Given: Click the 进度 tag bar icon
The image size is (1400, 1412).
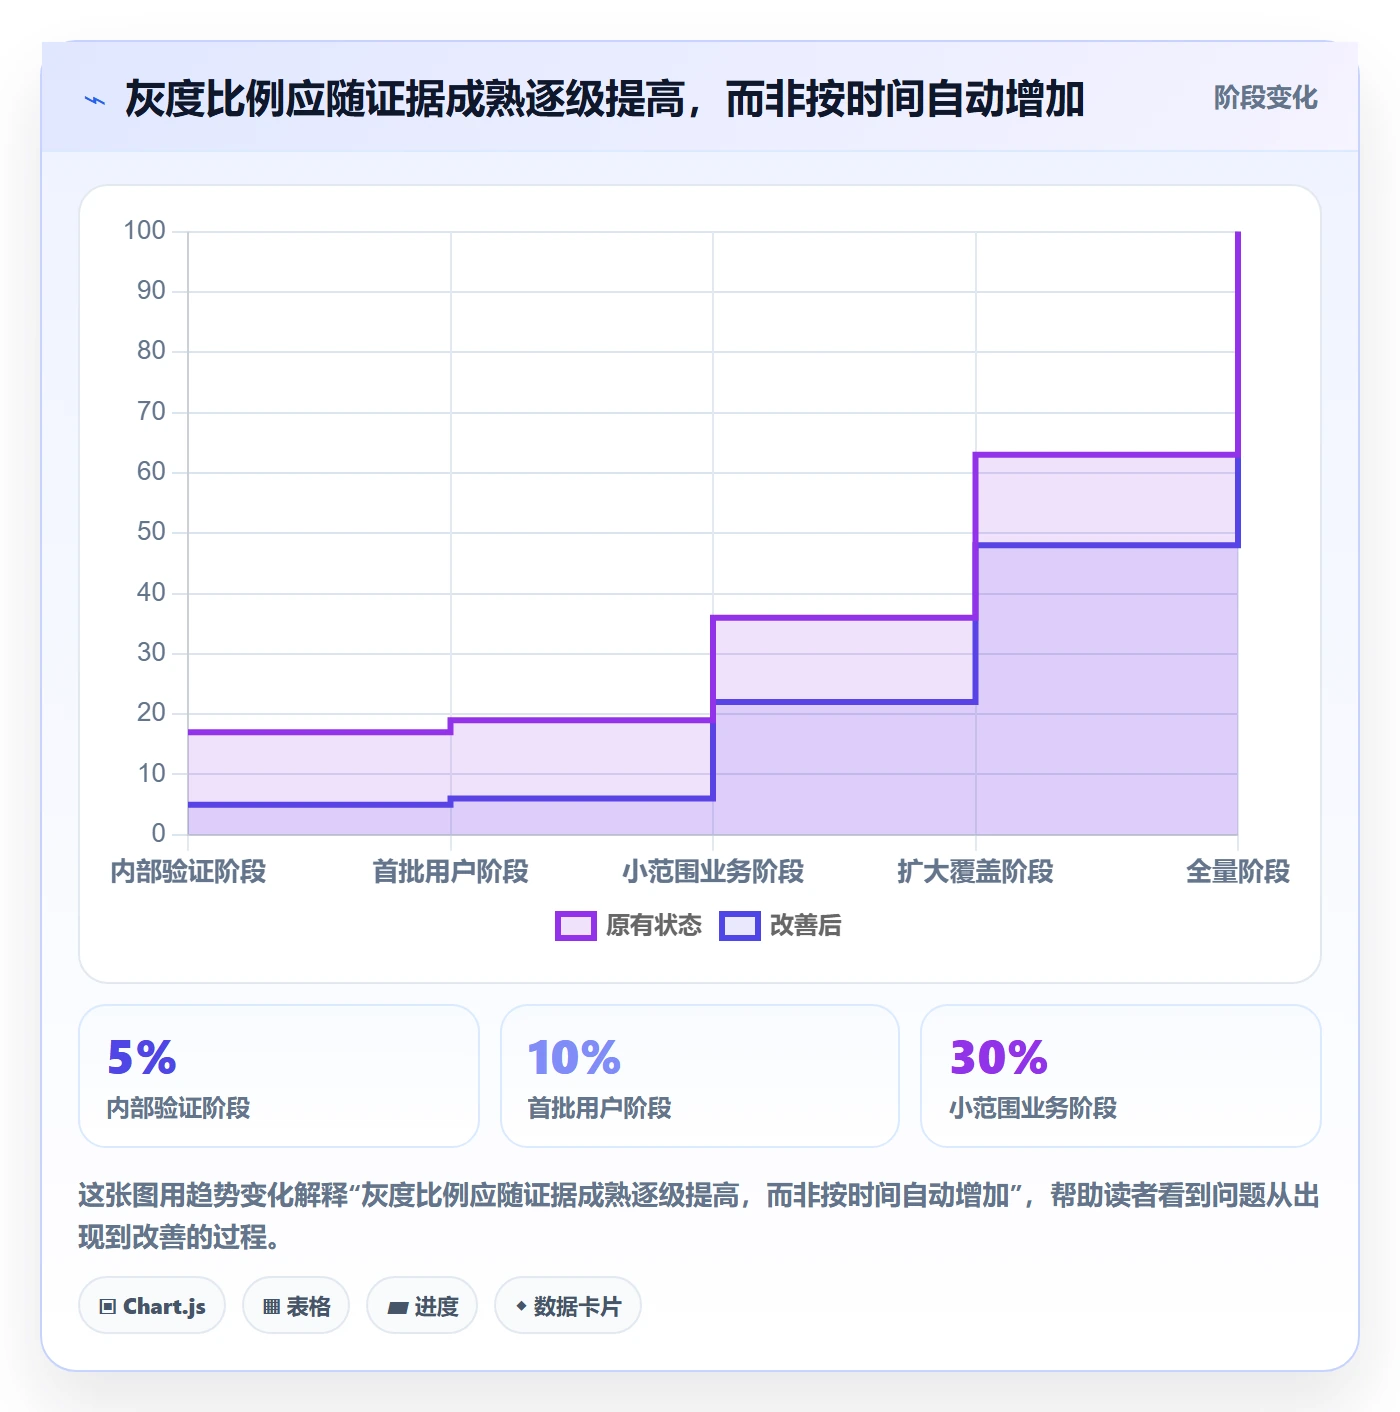Looking at the screenshot, I should (x=397, y=1307).
